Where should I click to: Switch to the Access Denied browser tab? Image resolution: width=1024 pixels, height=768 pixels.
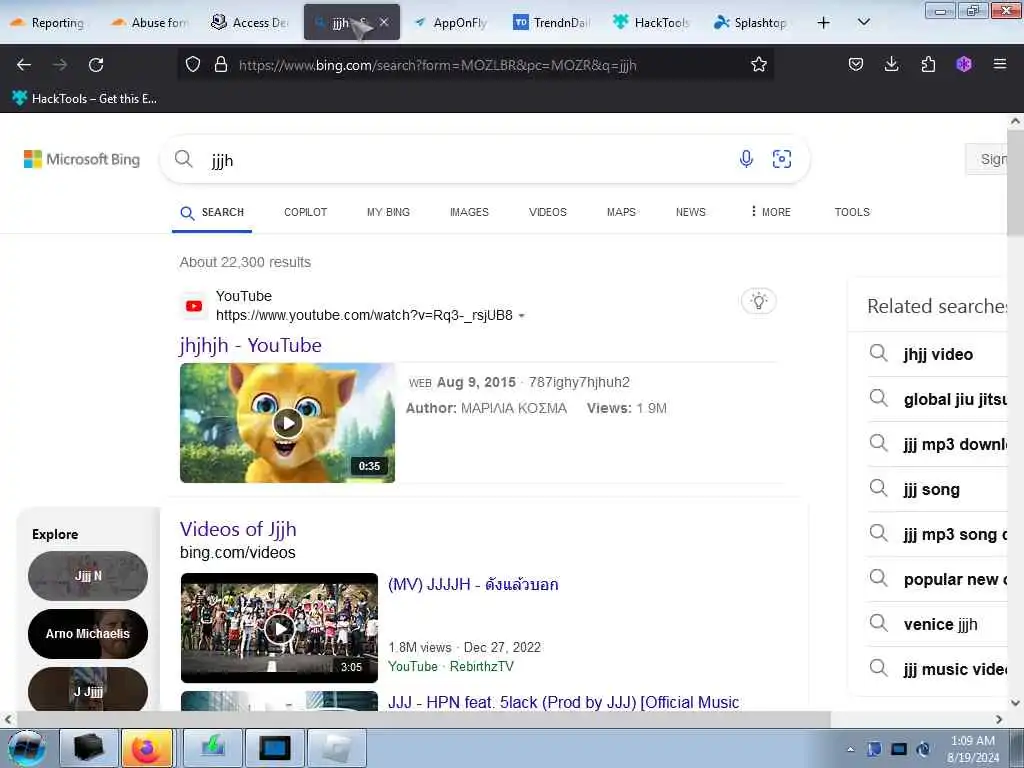coord(250,23)
